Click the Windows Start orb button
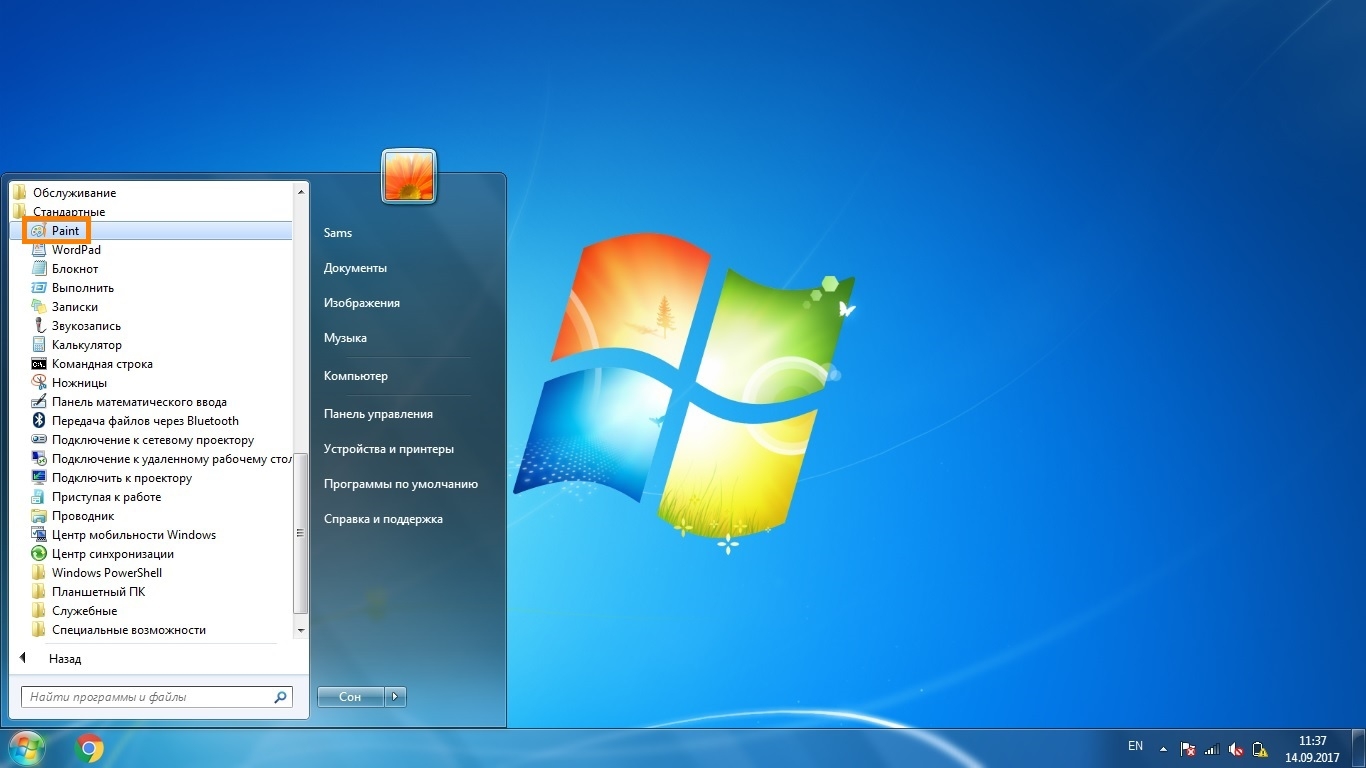Screen dimensions: 1366x768 pyautogui.click(x=26, y=747)
